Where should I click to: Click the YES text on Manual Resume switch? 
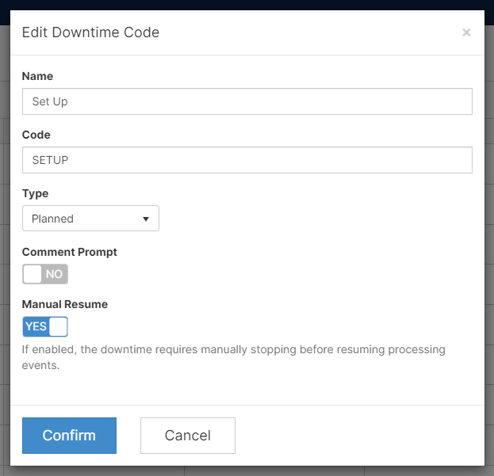[x=36, y=326]
